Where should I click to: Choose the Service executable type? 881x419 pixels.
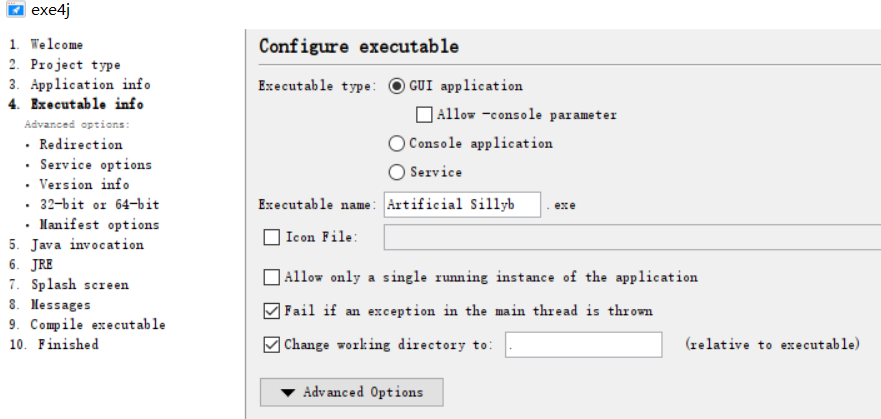tap(397, 172)
